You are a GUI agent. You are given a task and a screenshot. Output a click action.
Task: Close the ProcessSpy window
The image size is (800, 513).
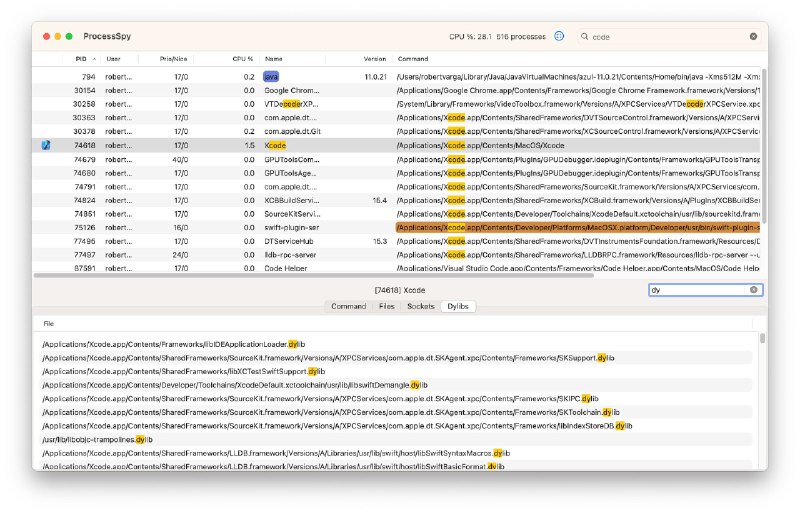pyautogui.click(x=46, y=36)
